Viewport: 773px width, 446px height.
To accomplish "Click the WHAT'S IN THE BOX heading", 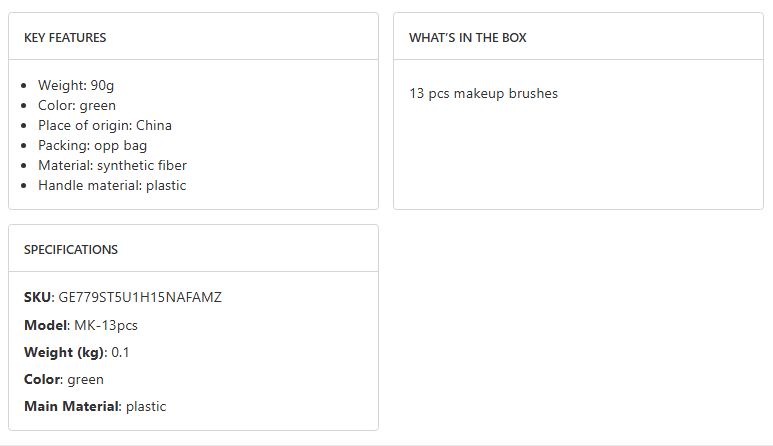I will coord(467,38).
